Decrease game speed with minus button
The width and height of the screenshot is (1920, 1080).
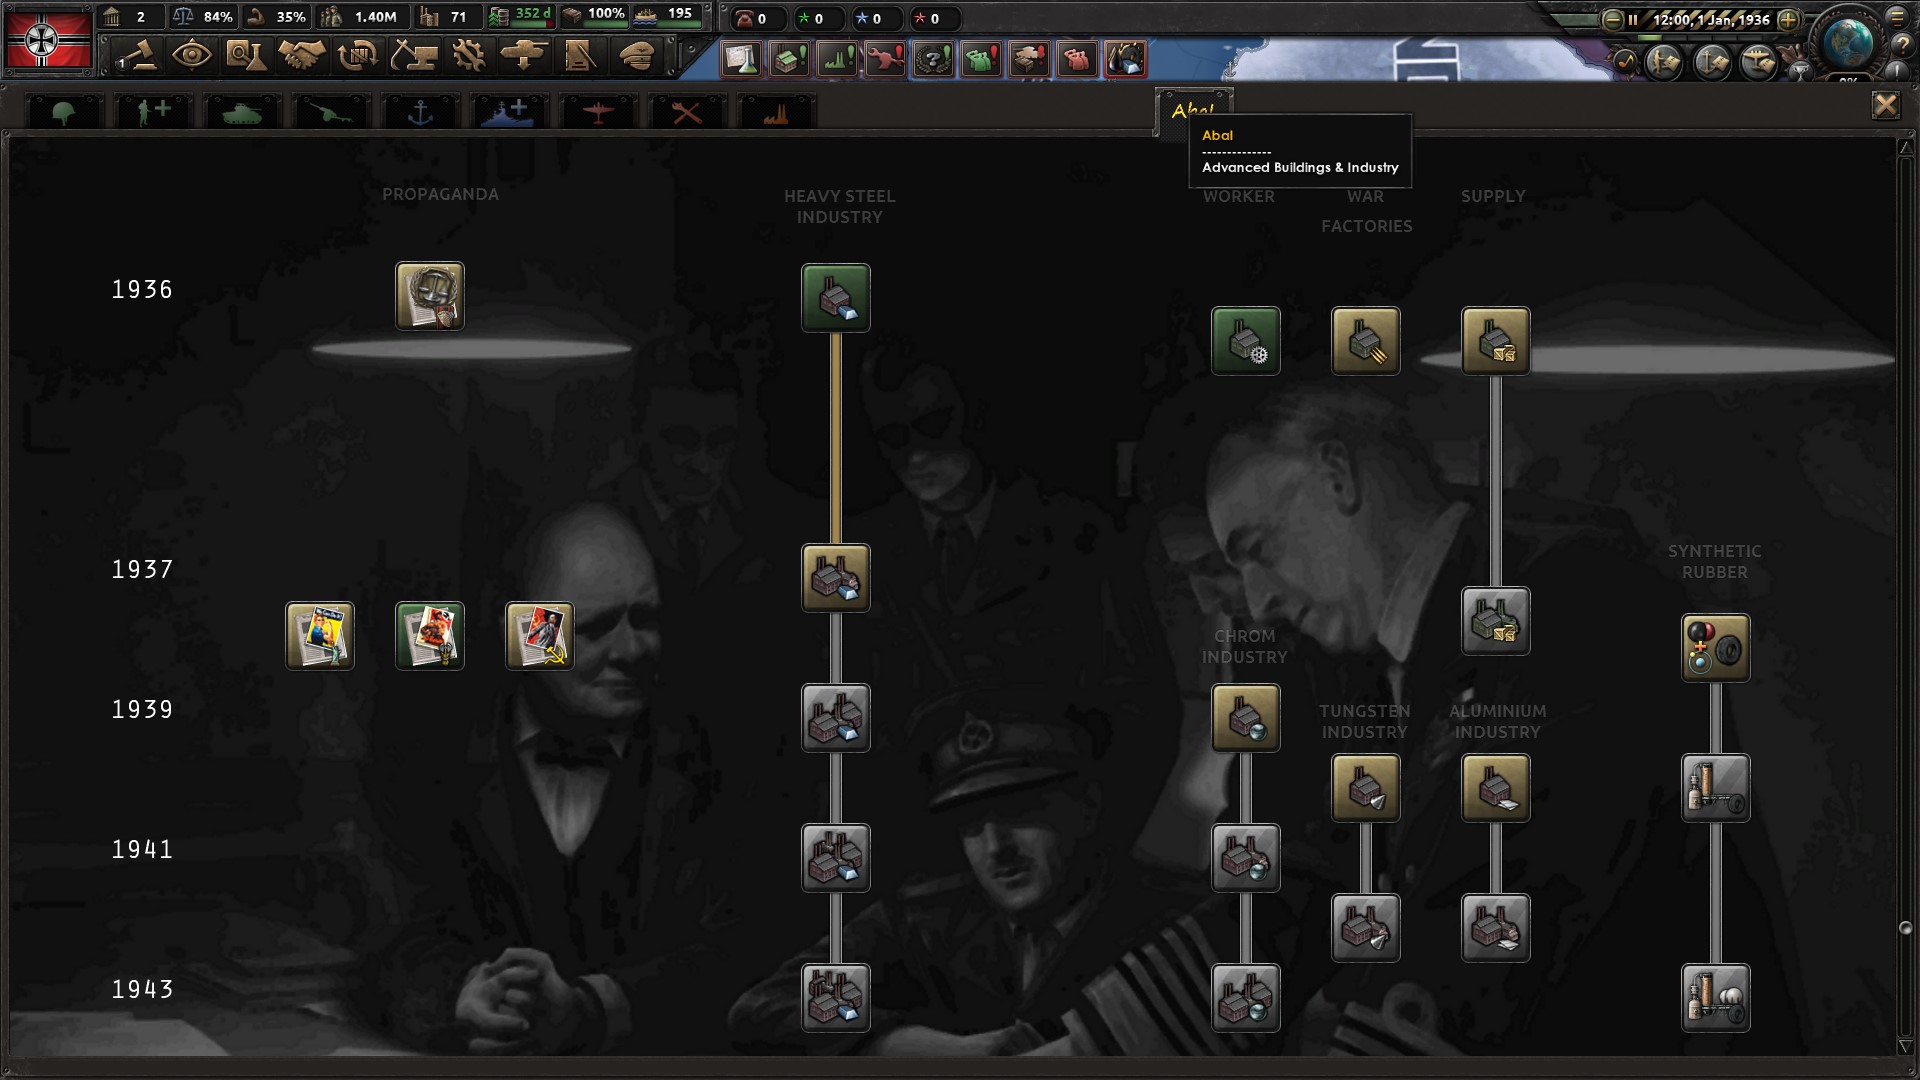point(1612,19)
